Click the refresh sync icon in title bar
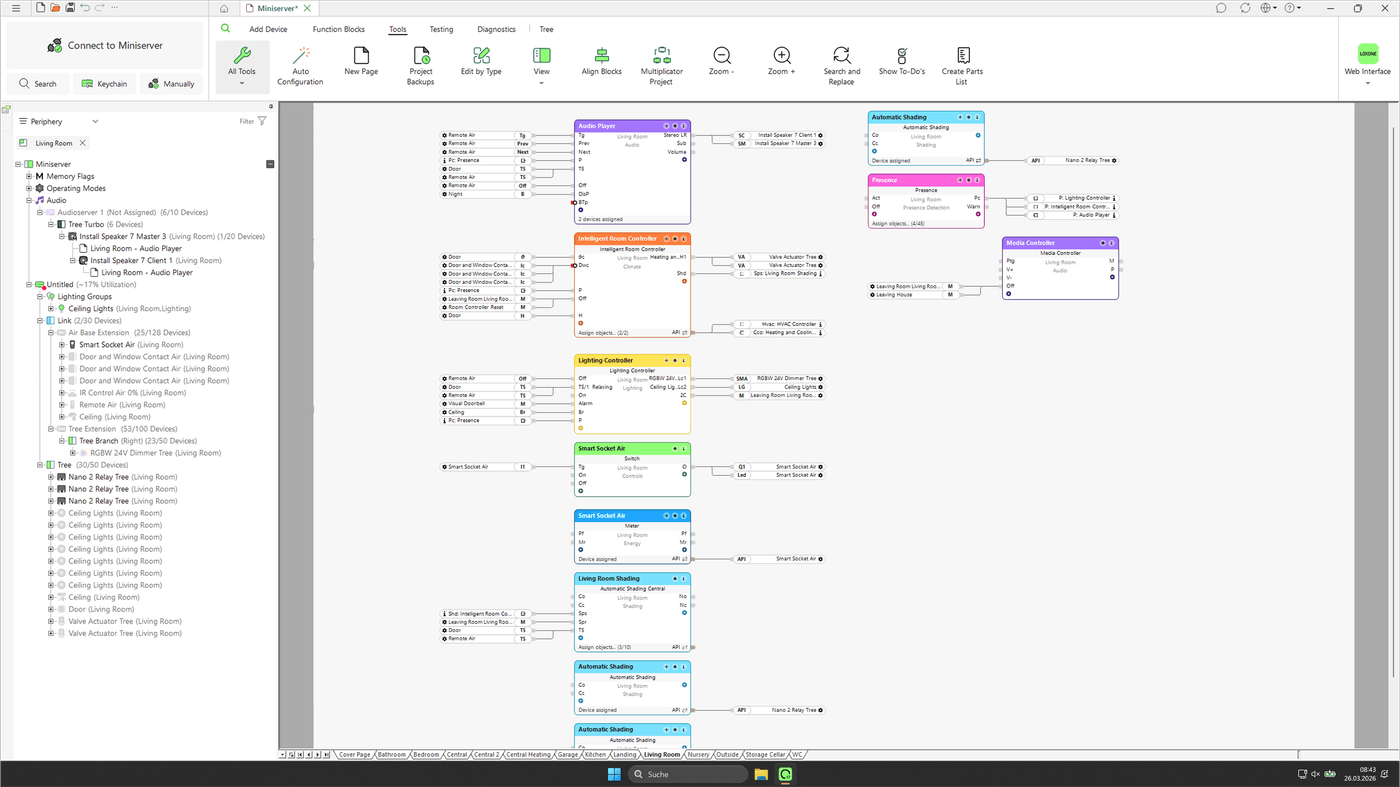The image size is (1400, 787). (1245, 8)
